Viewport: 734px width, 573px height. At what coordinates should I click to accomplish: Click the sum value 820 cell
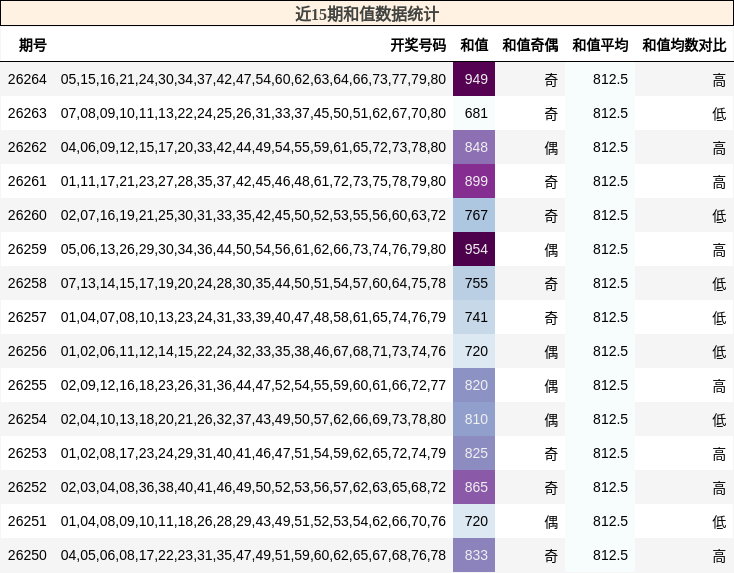pos(474,385)
